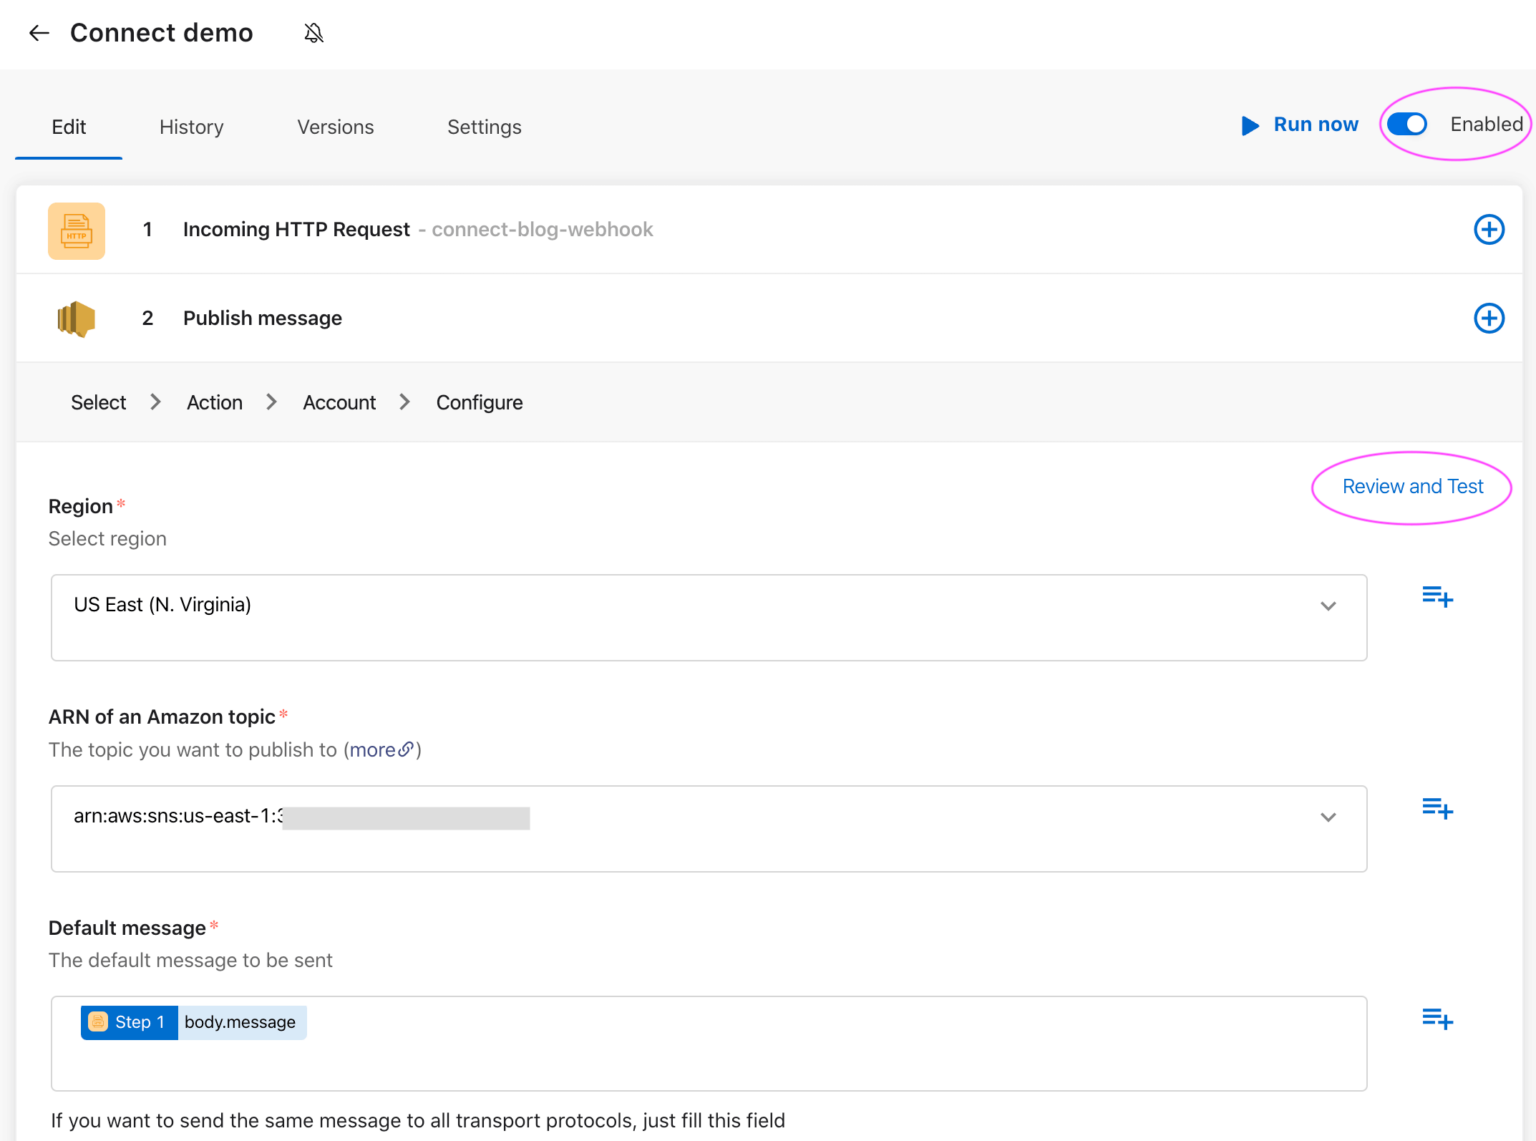This screenshot has height=1141, width=1536.
Task: Click the Review and Test link
Action: [x=1412, y=487]
